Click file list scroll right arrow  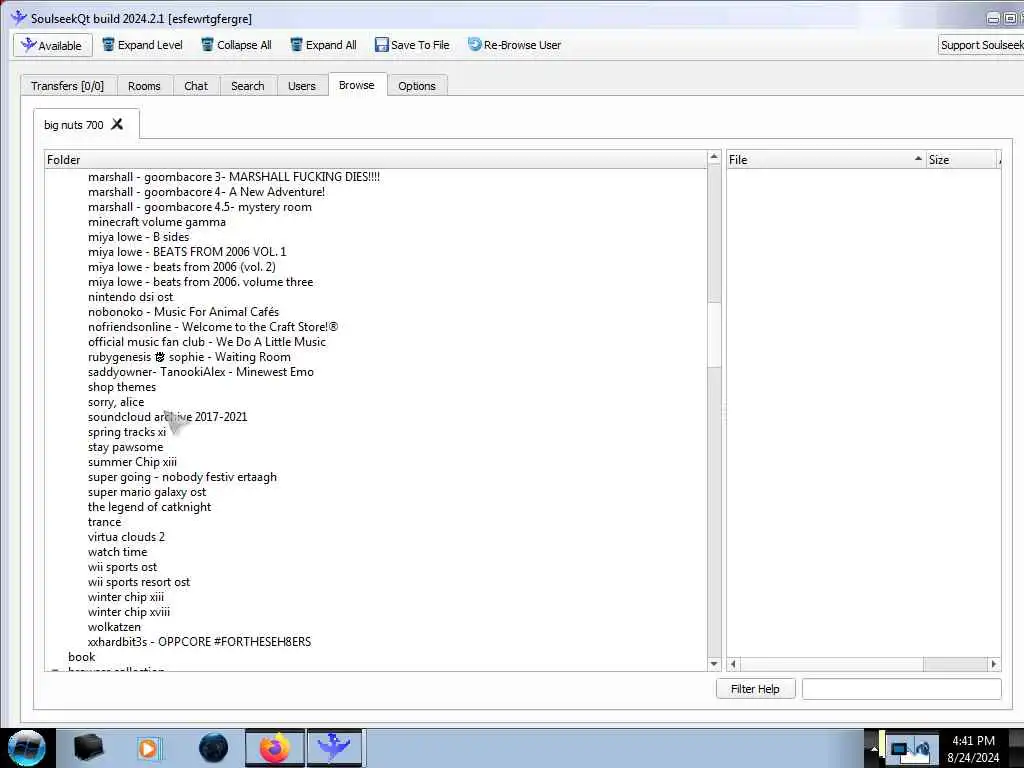(993, 664)
